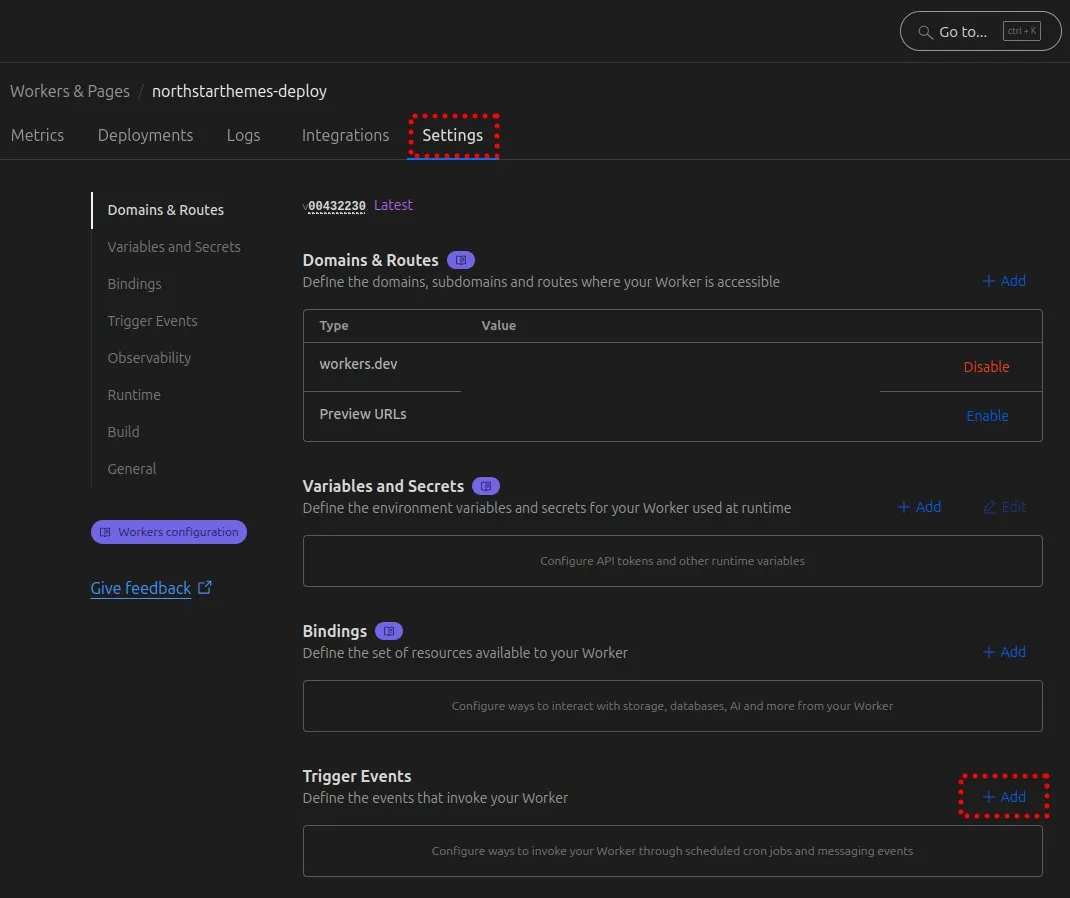Click pencil icon next to Edit
This screenshot has height=898, width=1070.
click(x=989, y=507)
